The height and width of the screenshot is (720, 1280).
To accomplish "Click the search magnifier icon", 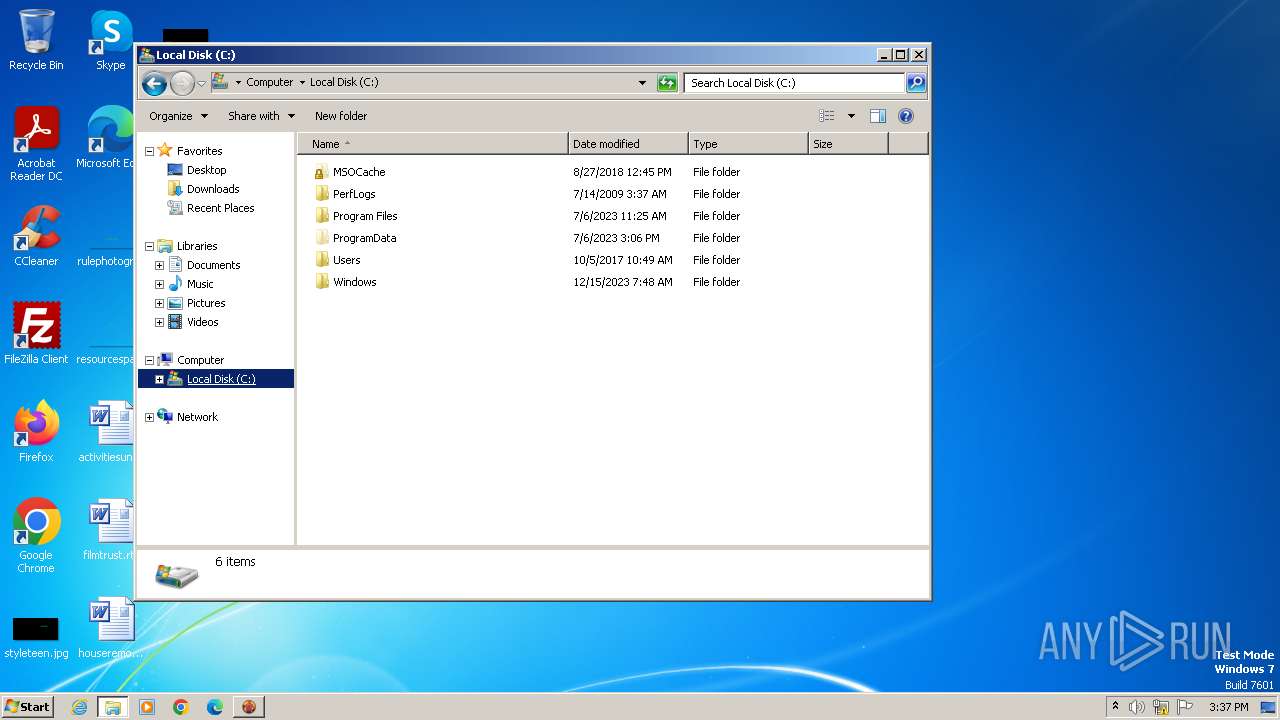I will coord(915,83).
